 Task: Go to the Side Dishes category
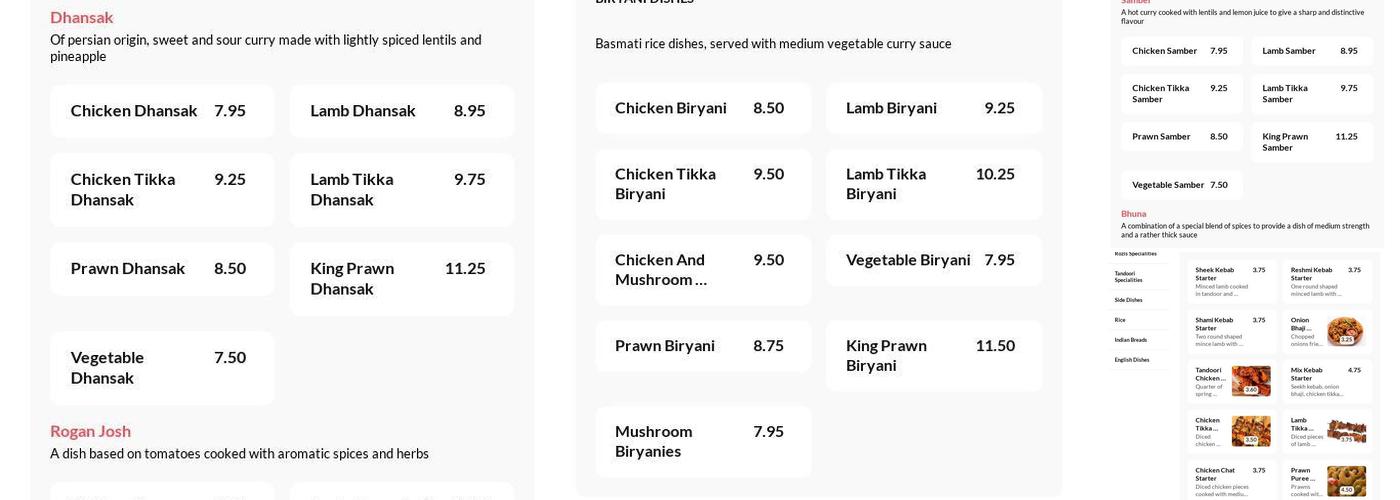click(1128, 300)
